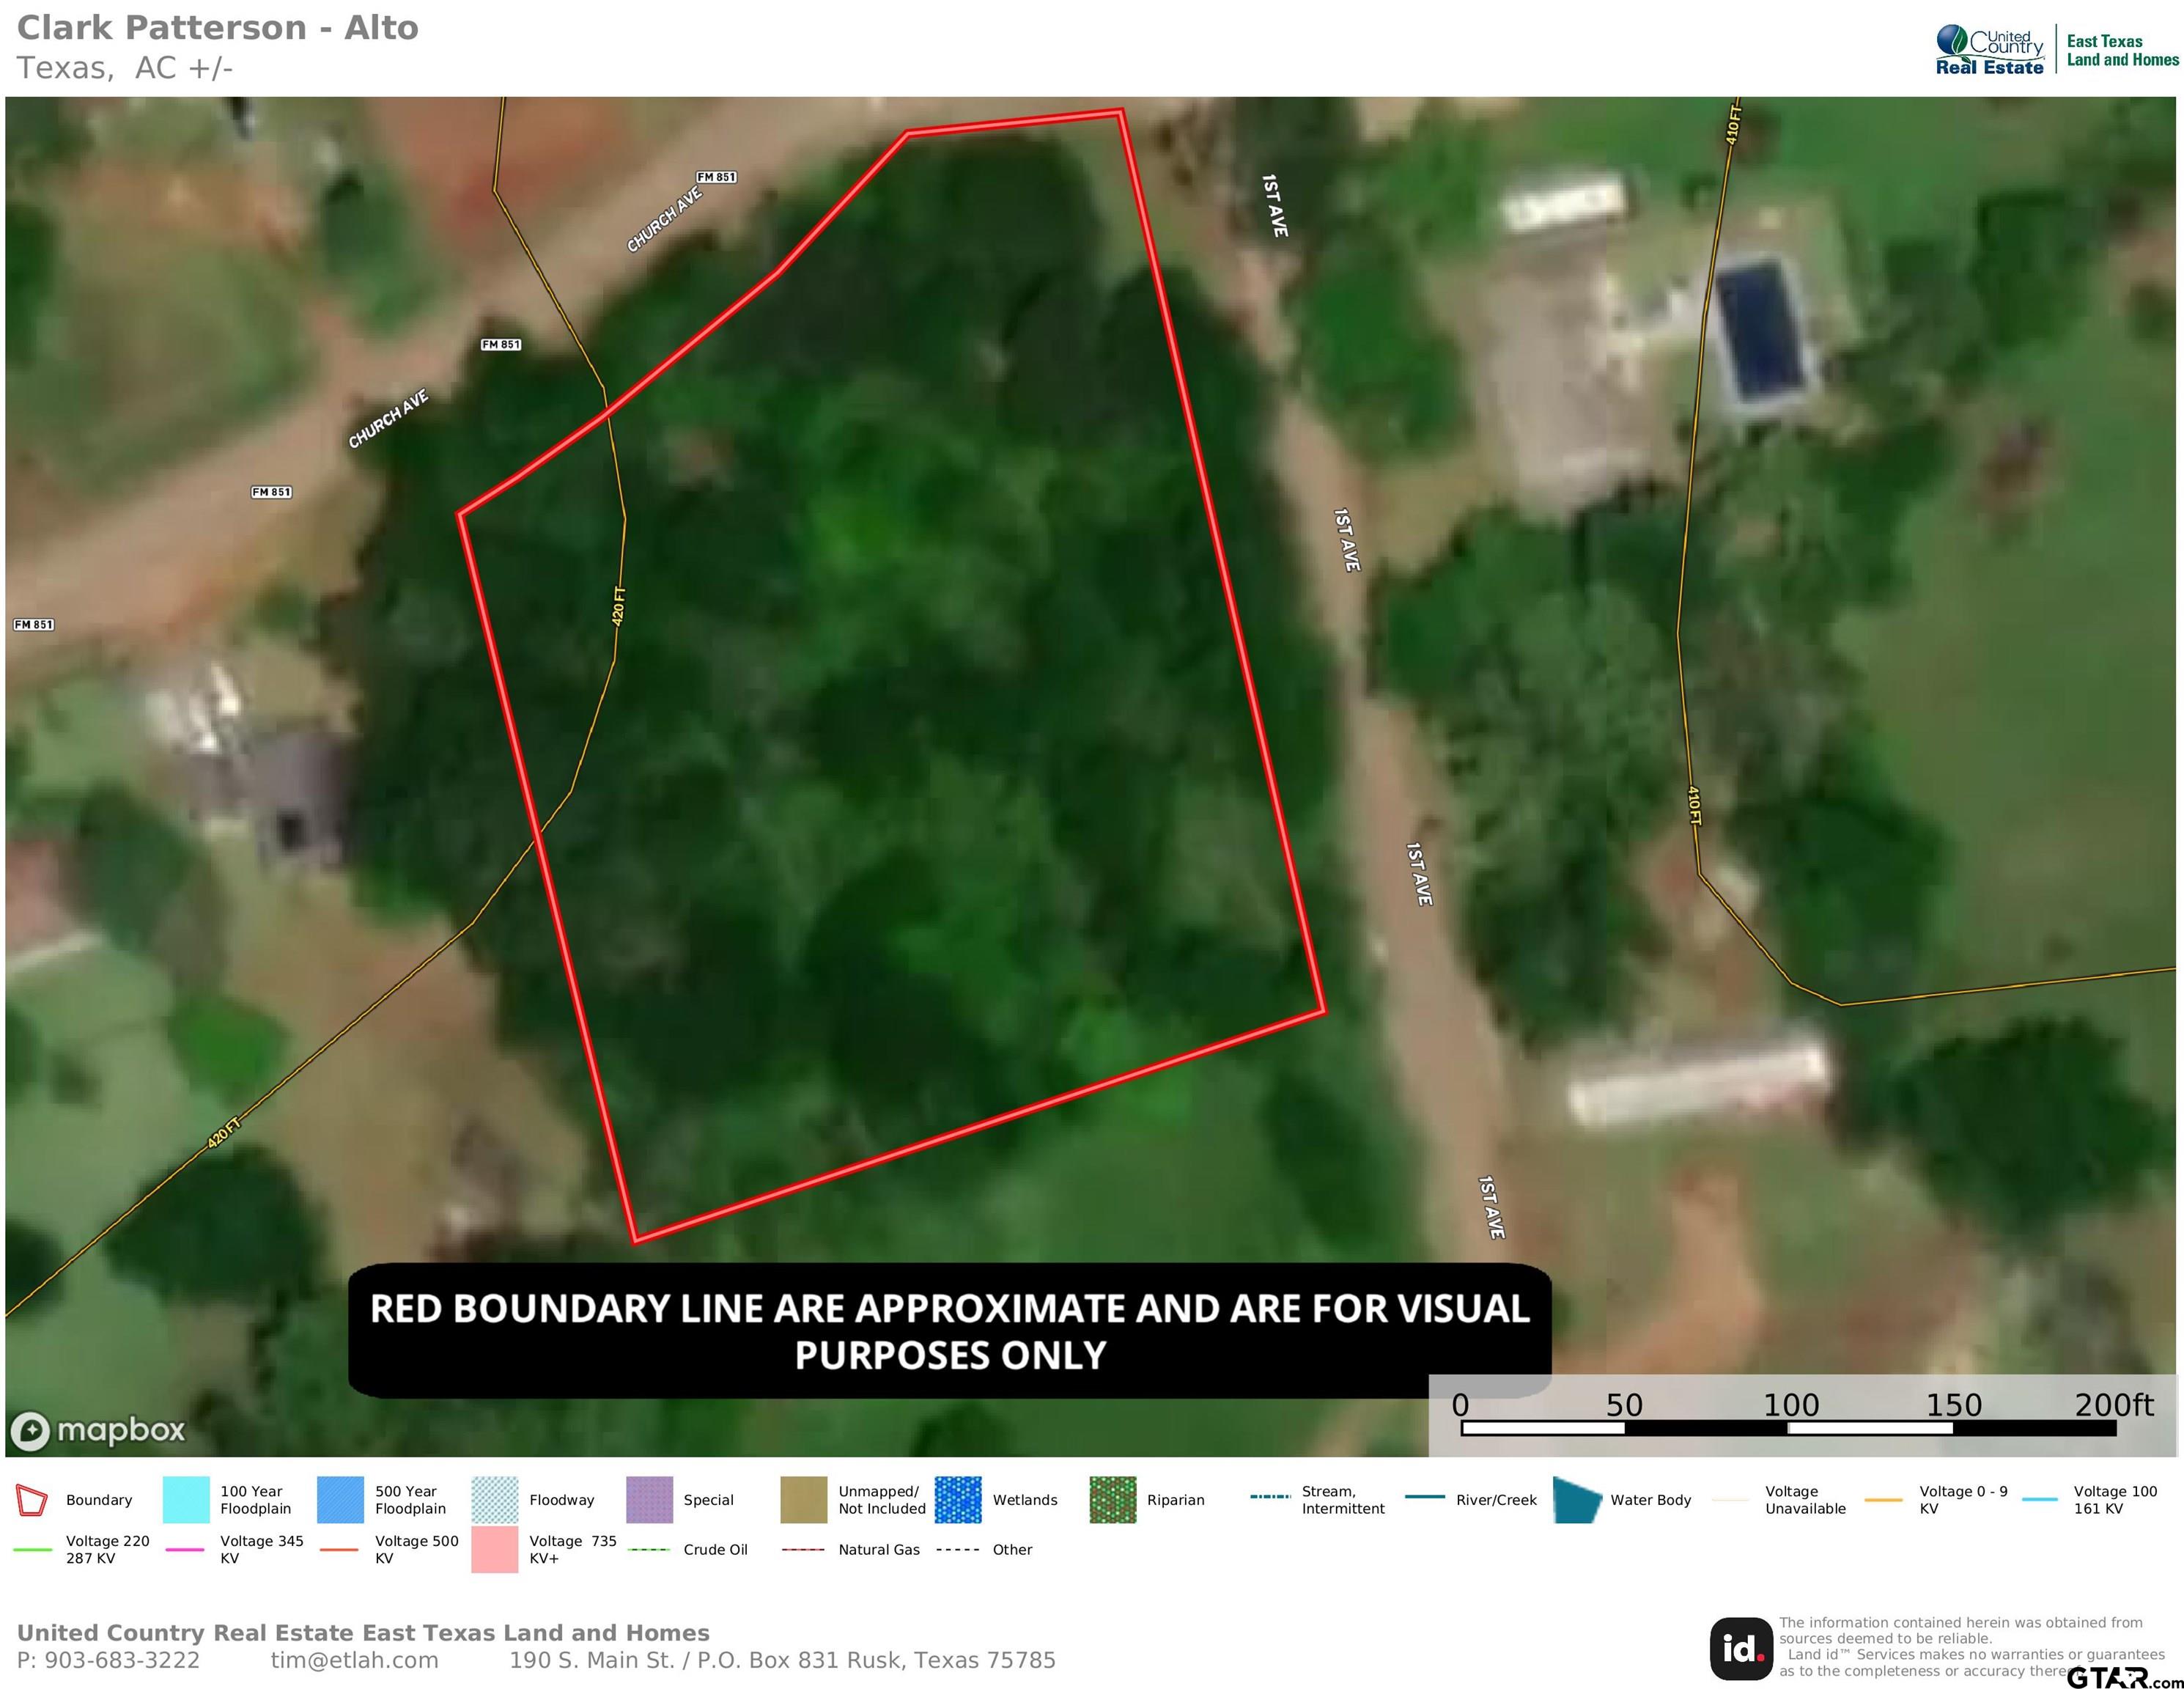Viewport: 2184px width, 1689px height.
Task: Click the Crude Oil legend label
Action: point(716,1550)
